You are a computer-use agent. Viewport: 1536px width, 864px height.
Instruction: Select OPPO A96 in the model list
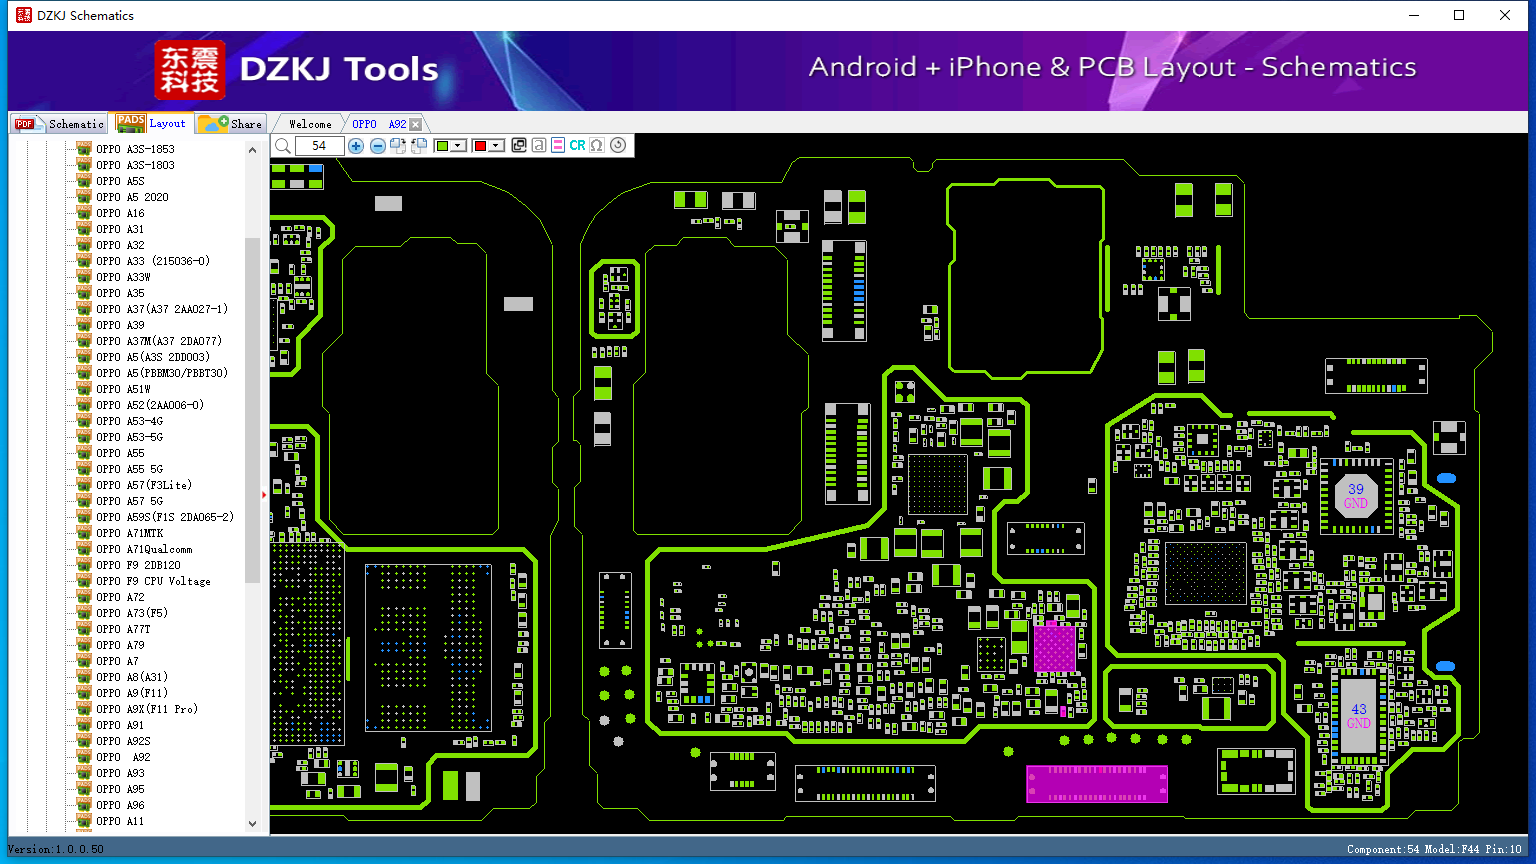point(120,805)
